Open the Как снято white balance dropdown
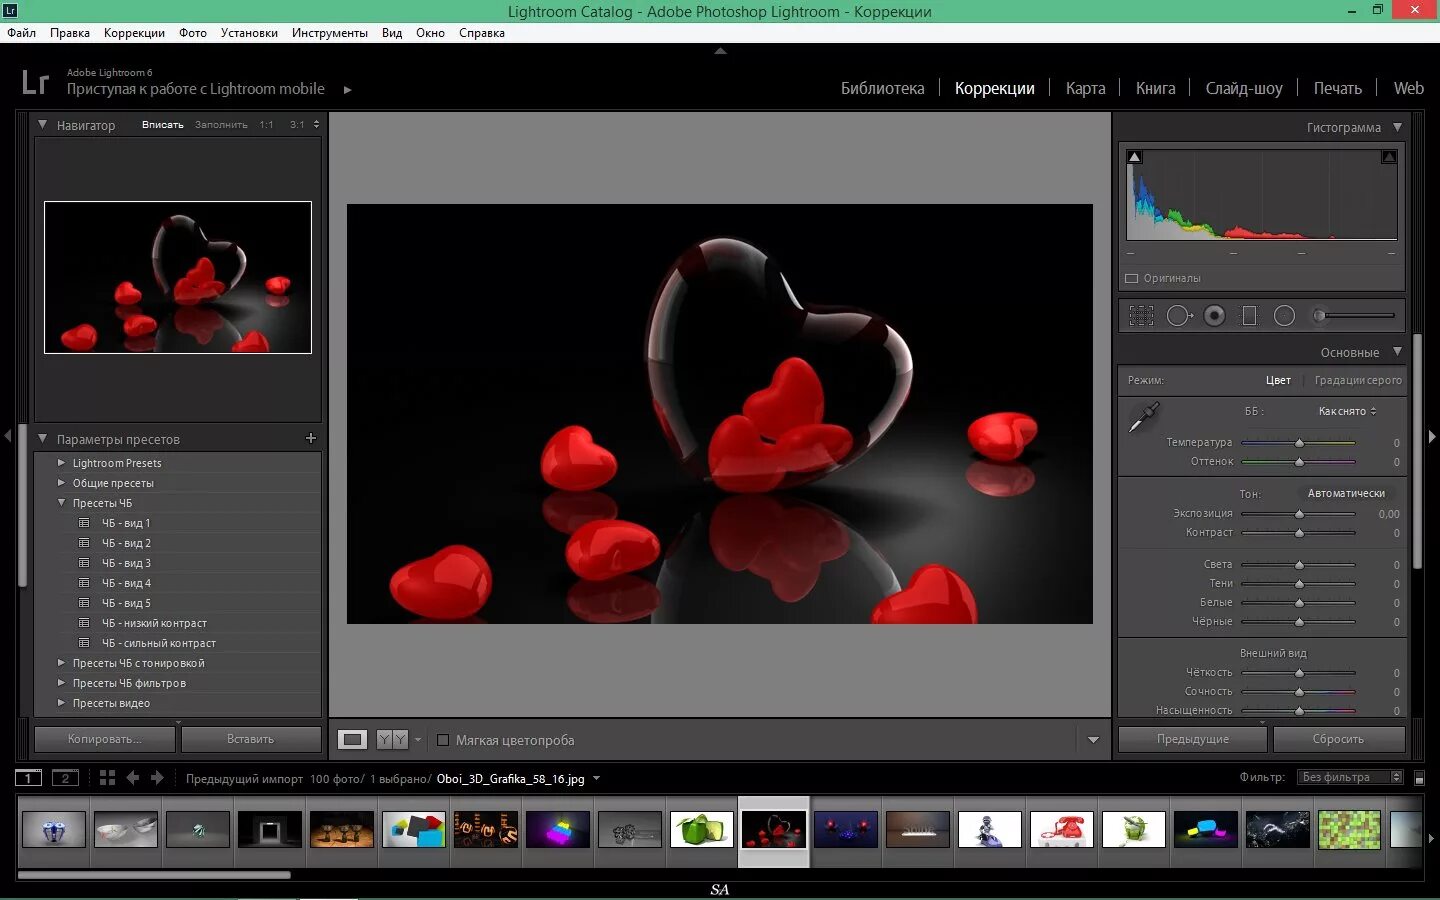Image resolution: width=1440 pixels, height=900 pixels. point(1347,411)
